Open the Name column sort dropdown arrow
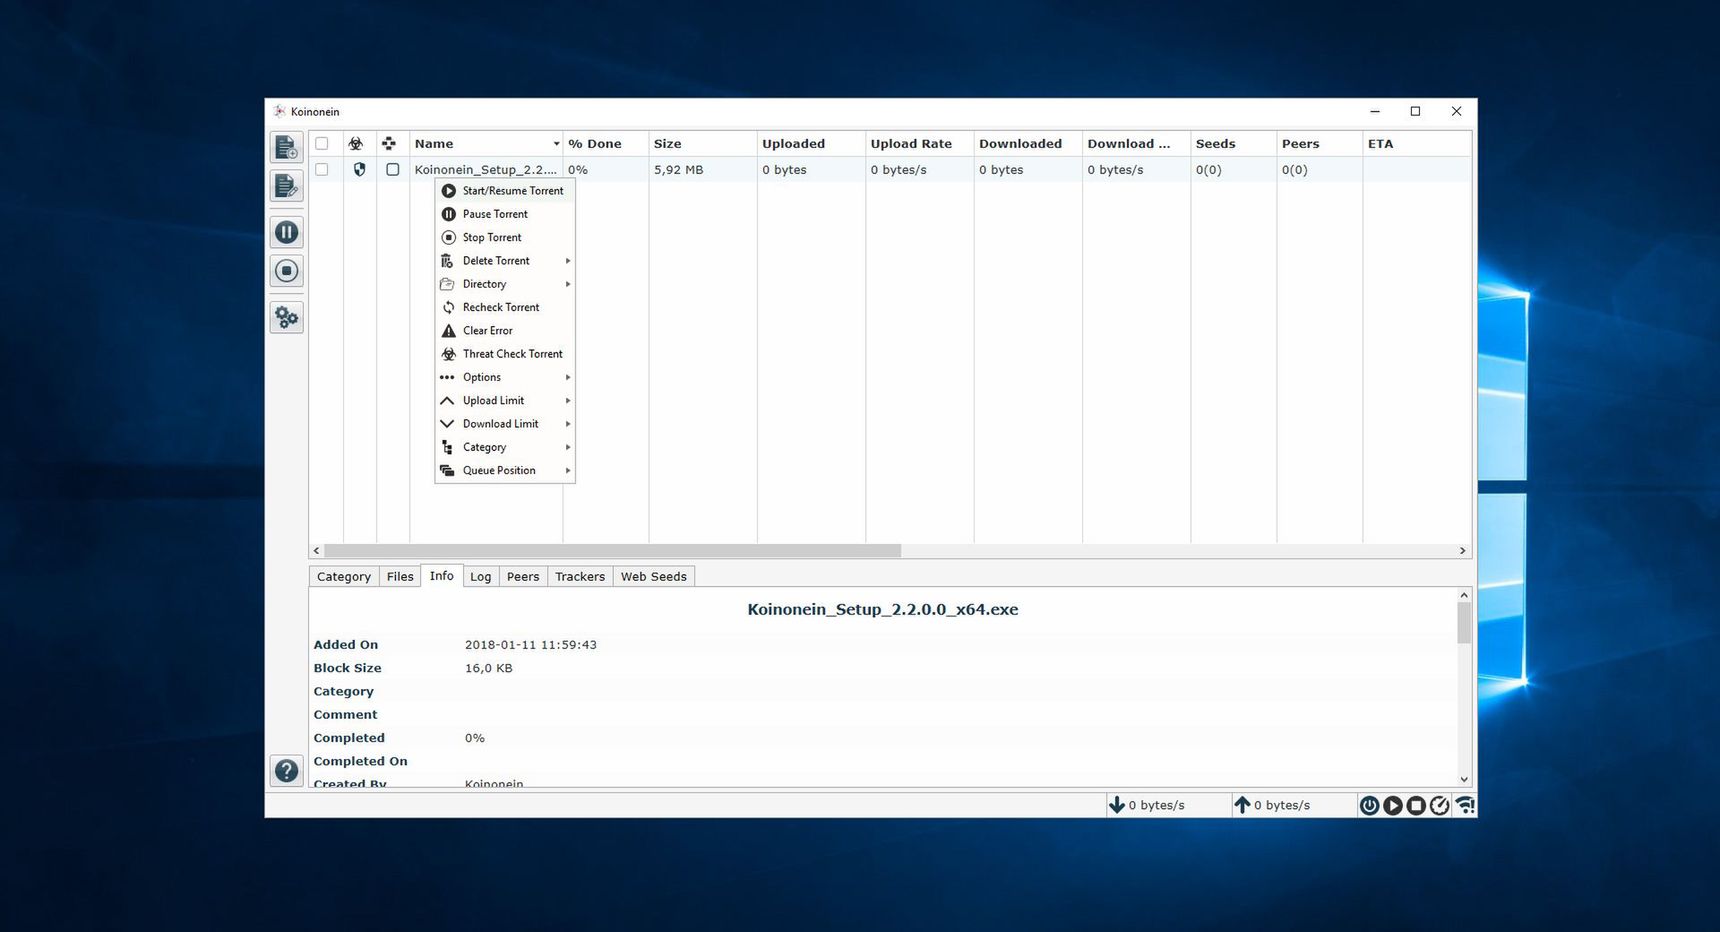 pos(556,144)
